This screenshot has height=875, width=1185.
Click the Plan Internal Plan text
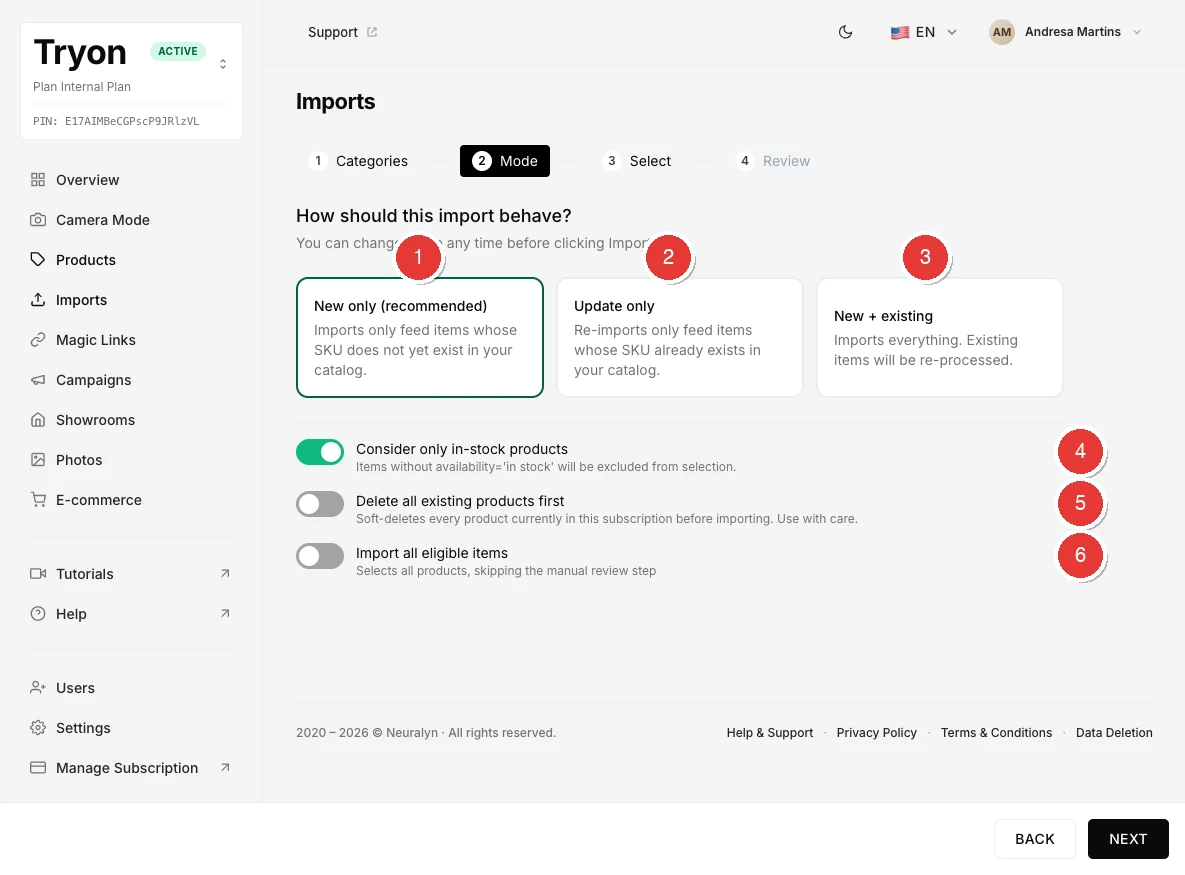pyautogui.click(x=82, y=87)
